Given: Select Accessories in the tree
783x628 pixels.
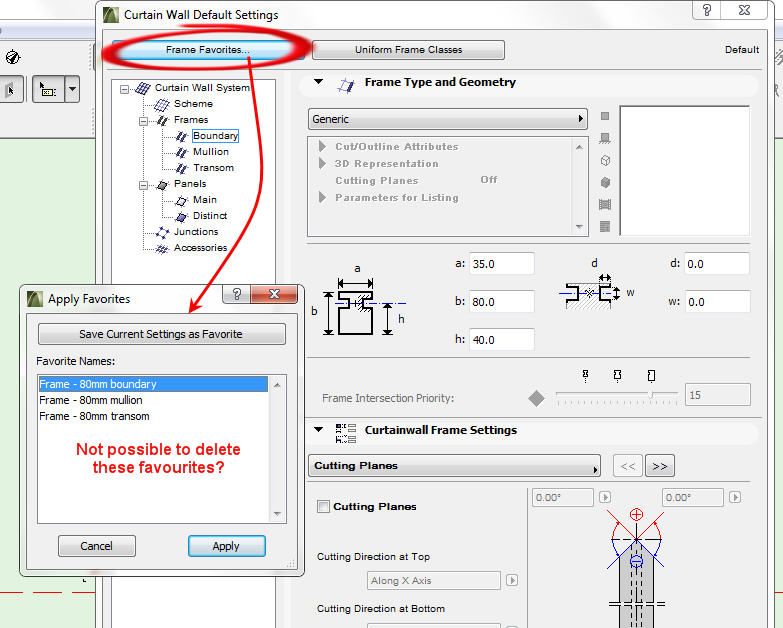Looking at the screenshot, I should (200, 248).
